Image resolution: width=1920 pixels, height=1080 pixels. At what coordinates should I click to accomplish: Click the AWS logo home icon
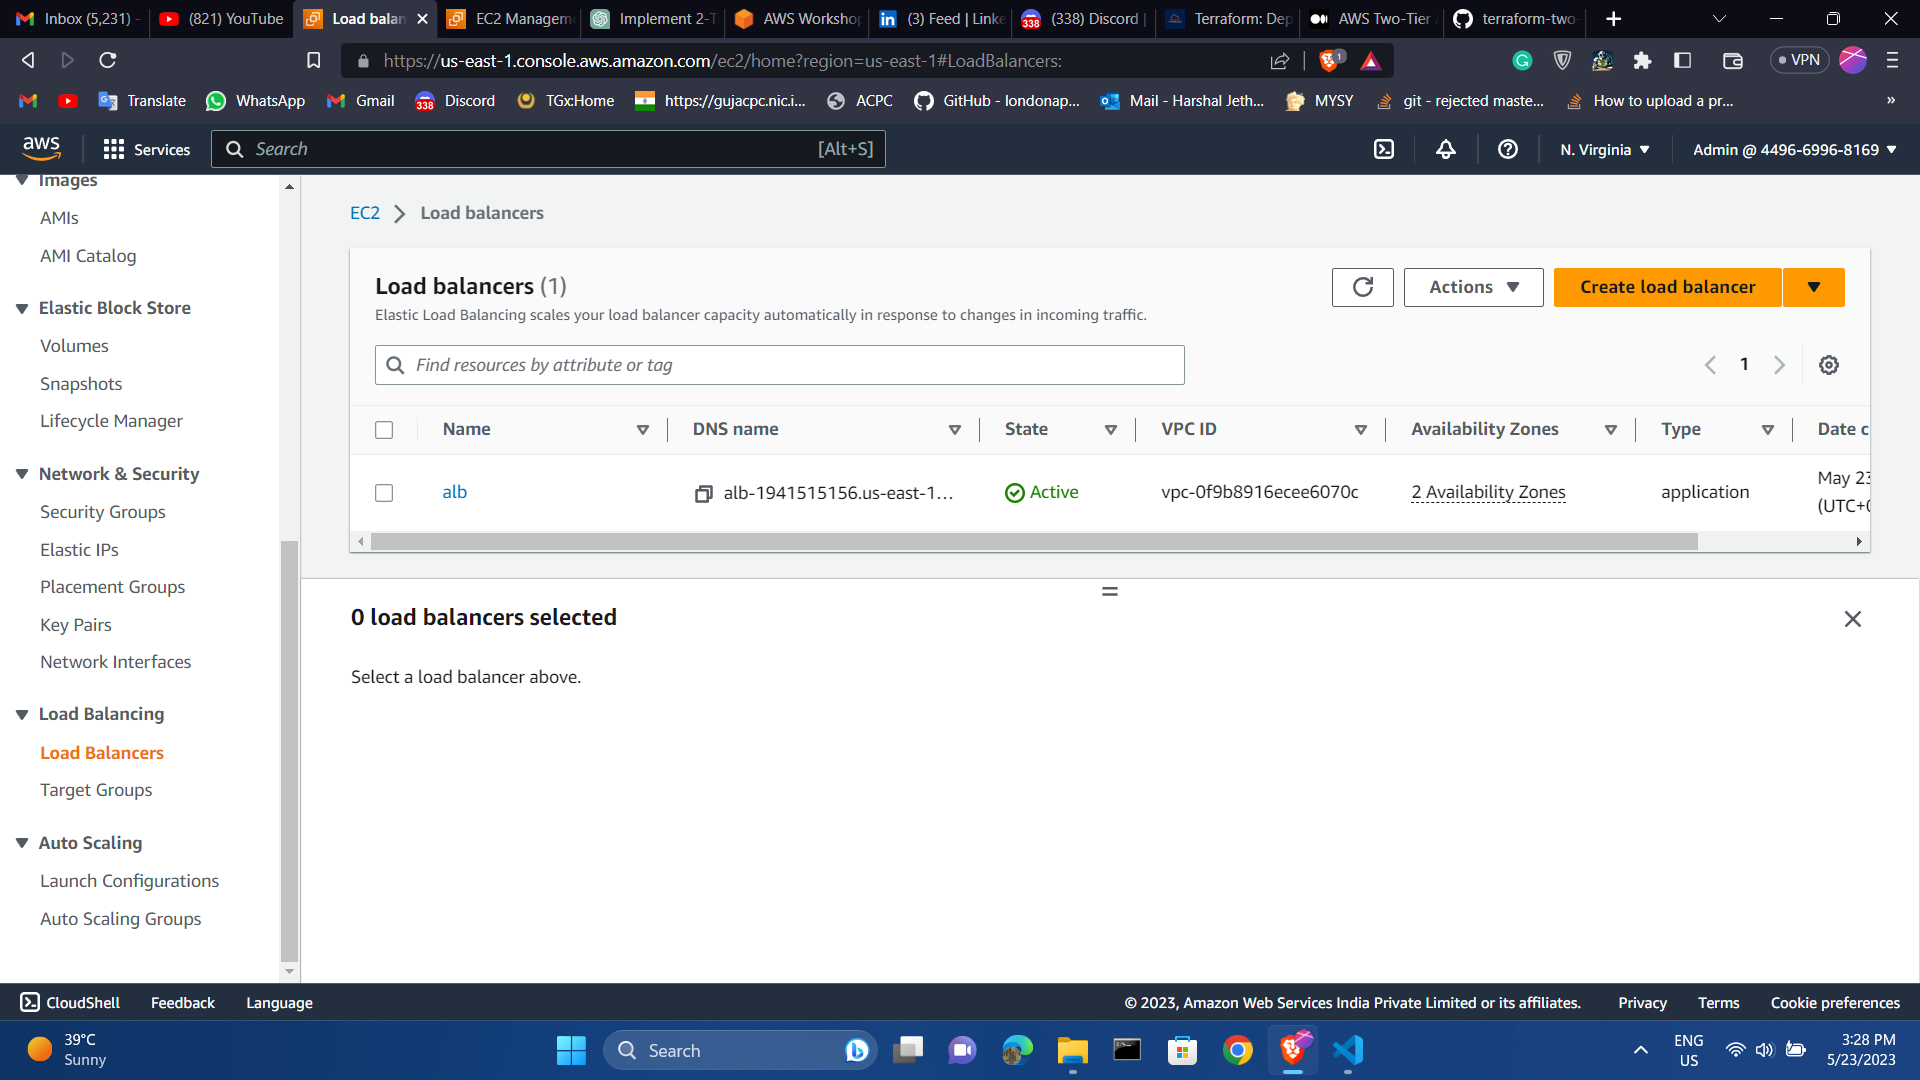point(41,148)
